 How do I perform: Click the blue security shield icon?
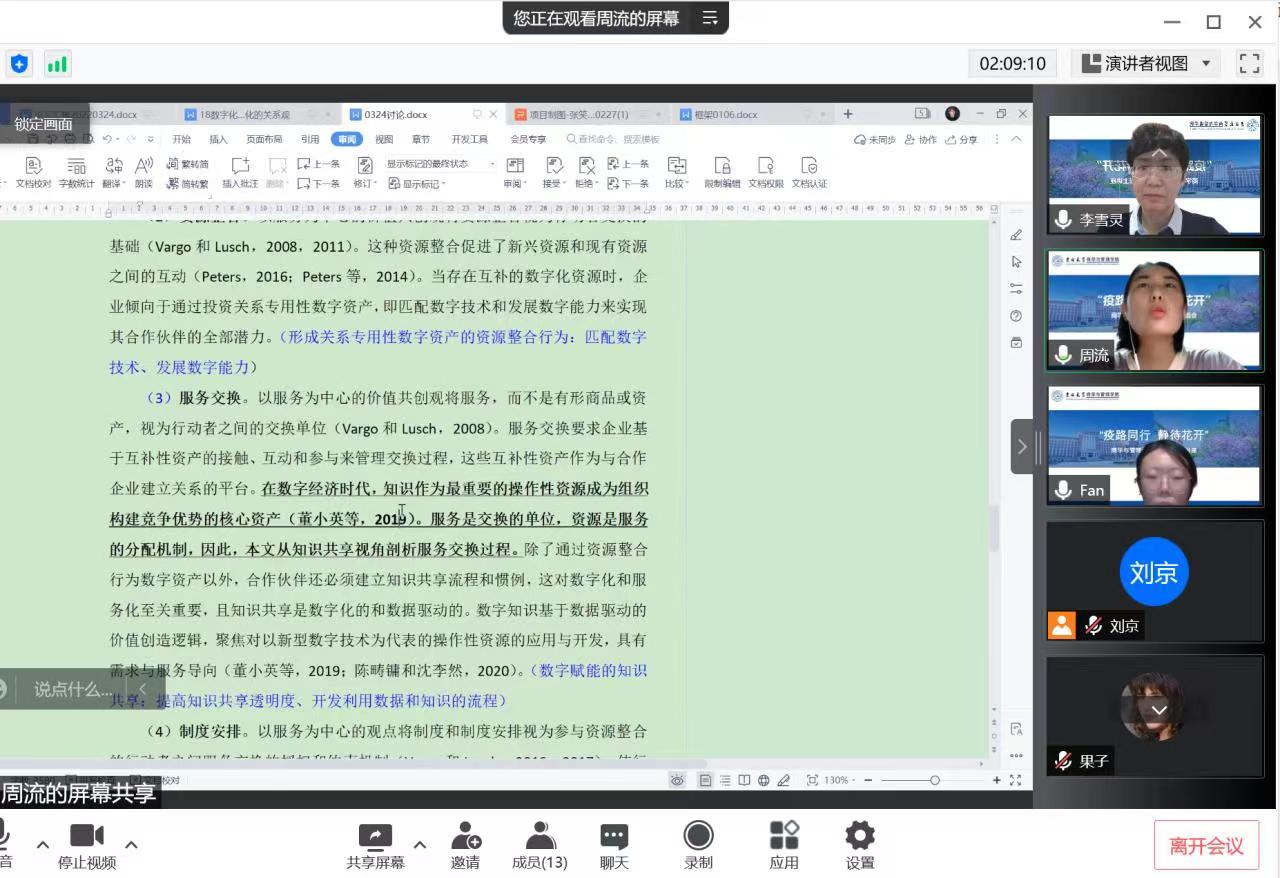click(20, 65)
